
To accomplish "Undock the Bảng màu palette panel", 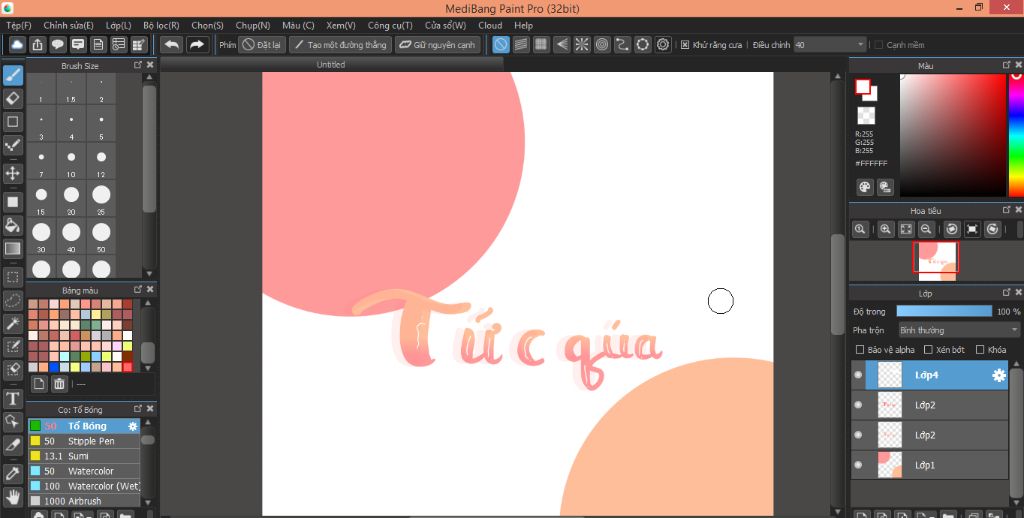I will pos(138,289).
